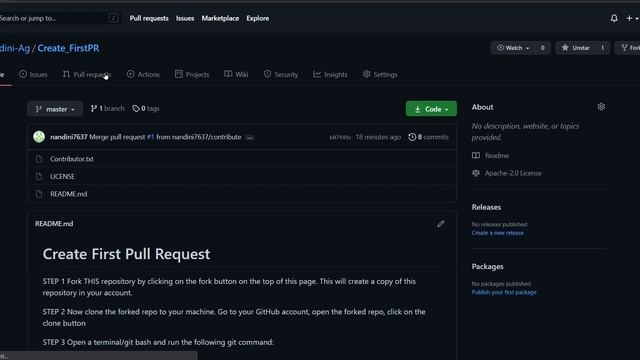Click the commit hash link
Screen dimensions: 640x360
tap(340, 138)
